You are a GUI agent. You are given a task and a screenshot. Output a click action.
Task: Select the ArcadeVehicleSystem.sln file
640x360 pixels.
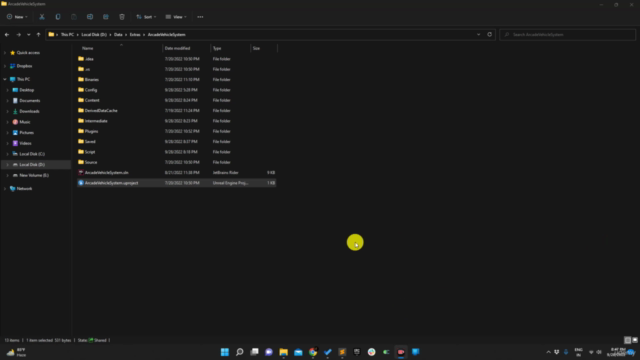point(176,173)
